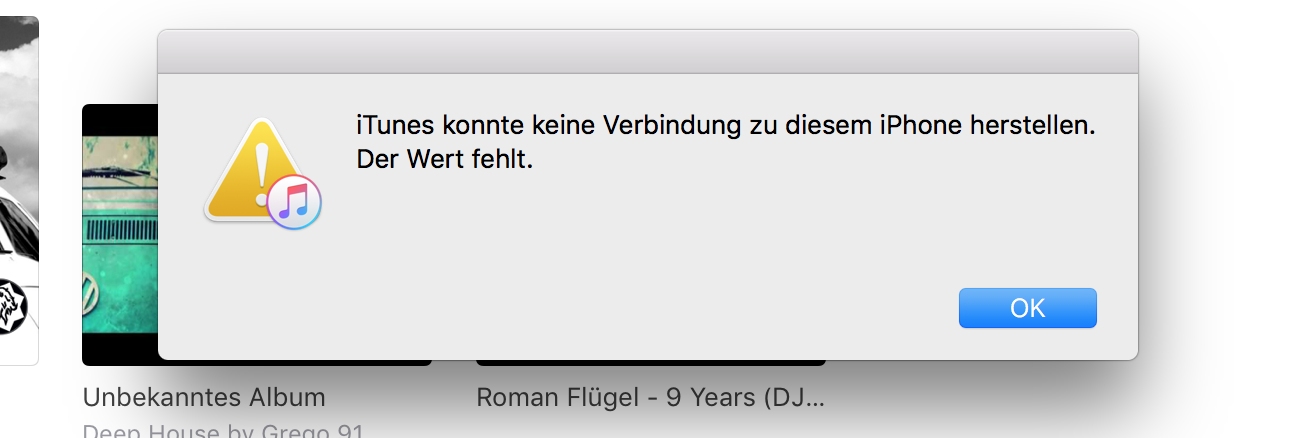Click the 'iTunes konnte keine Verbindung' message line
1290x438 pixels.
coord(727,127)
